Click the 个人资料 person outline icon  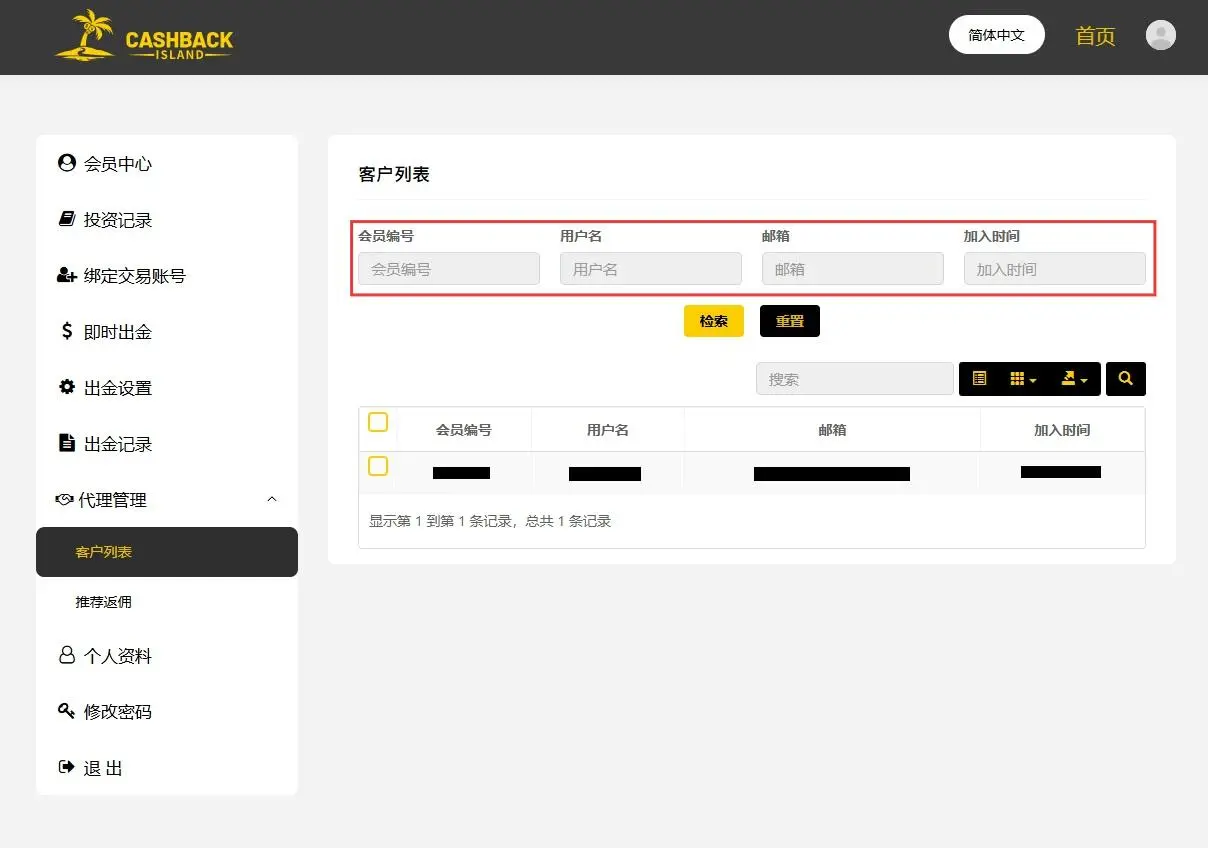pos(67,655)
